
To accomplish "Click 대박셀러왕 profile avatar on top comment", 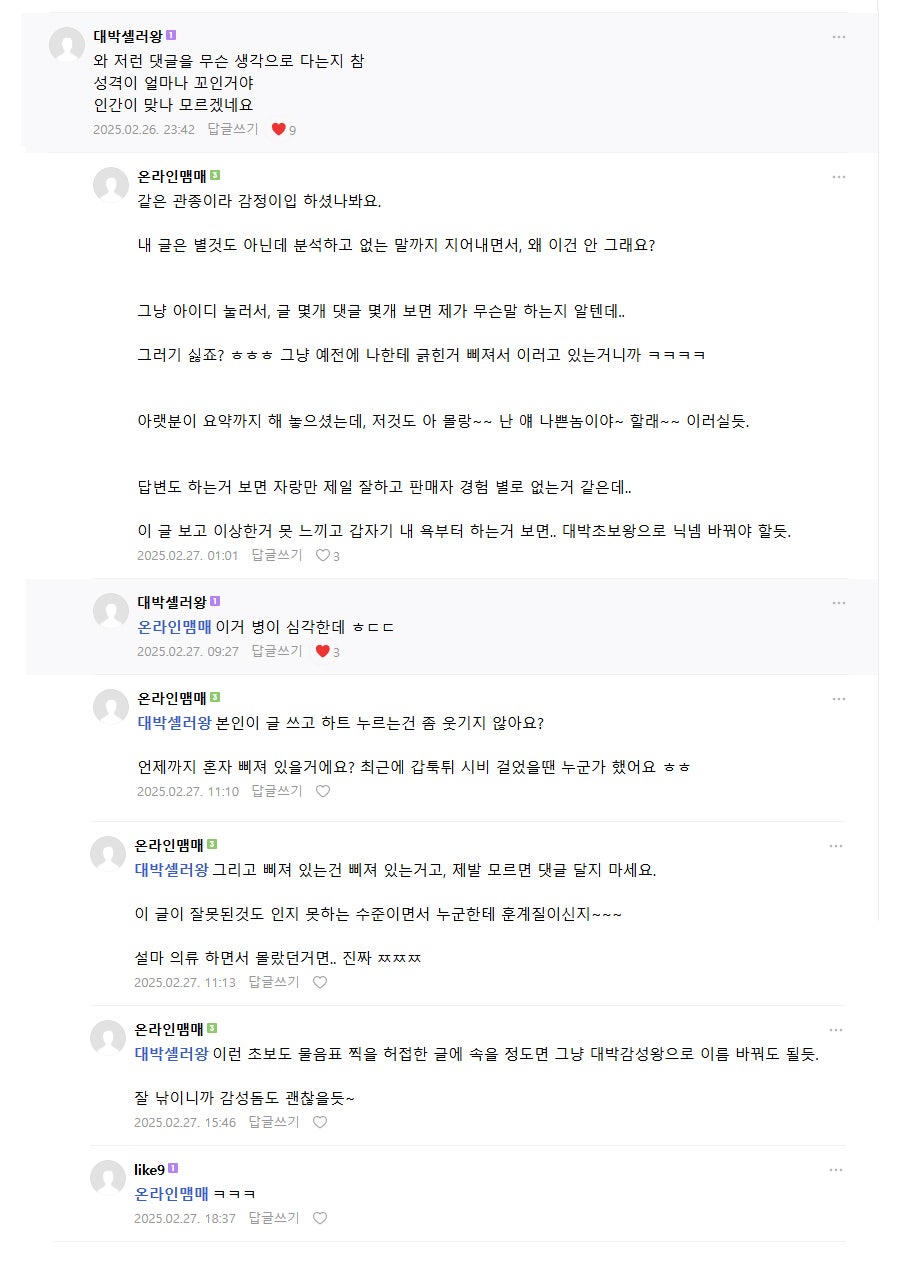I will coord(67,46).
